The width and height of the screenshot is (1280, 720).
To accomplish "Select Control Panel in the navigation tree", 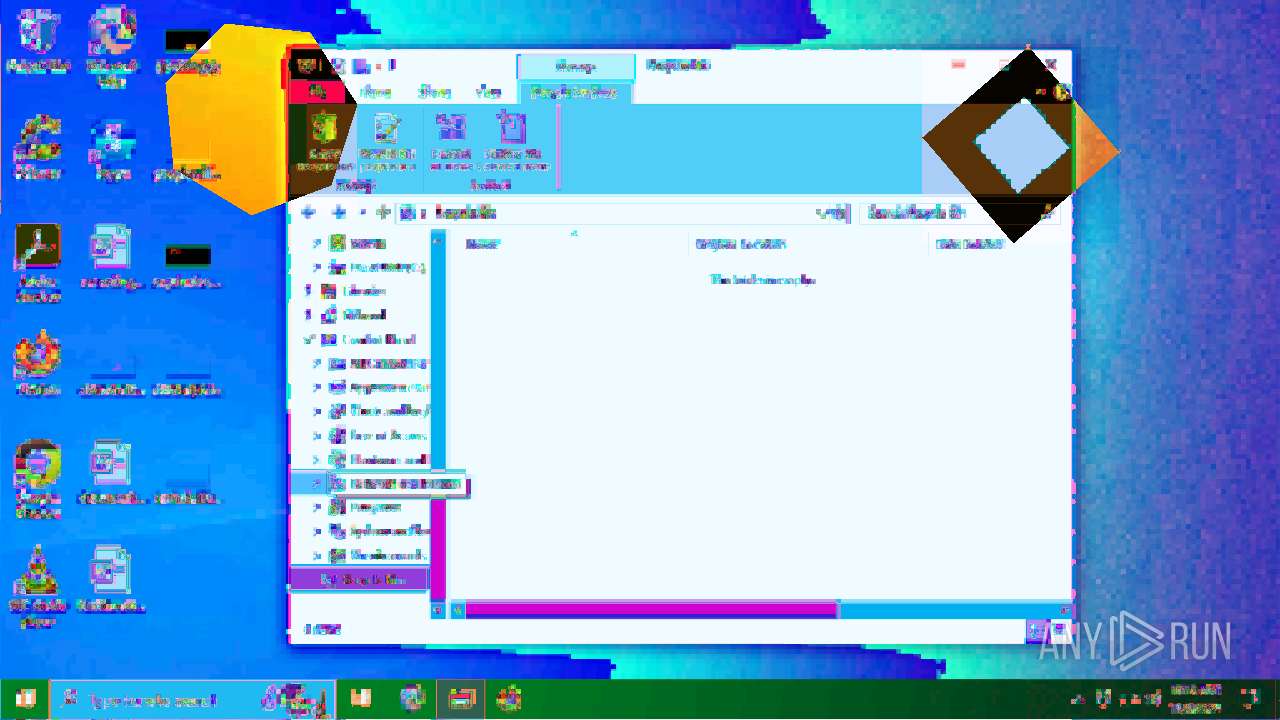I will [378, 339].
